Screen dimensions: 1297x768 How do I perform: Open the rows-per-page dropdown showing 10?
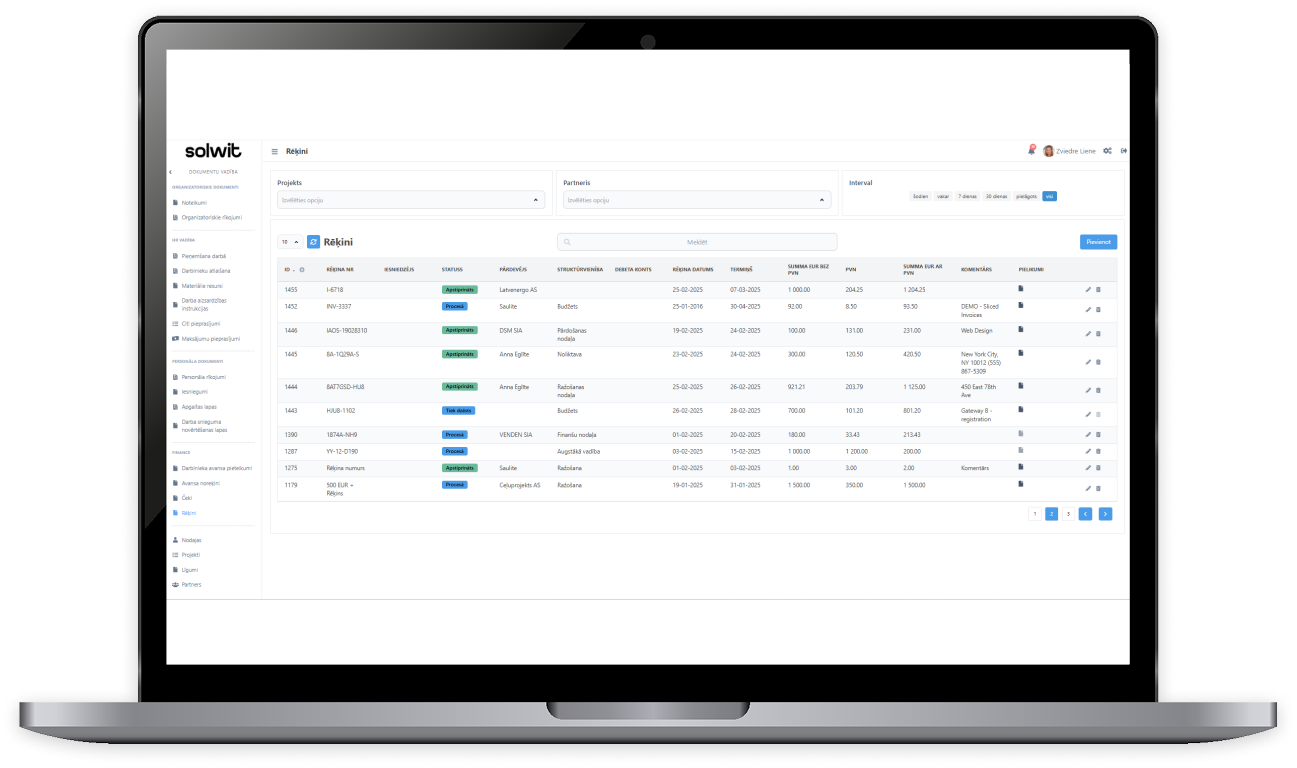(x=290, y=242)
